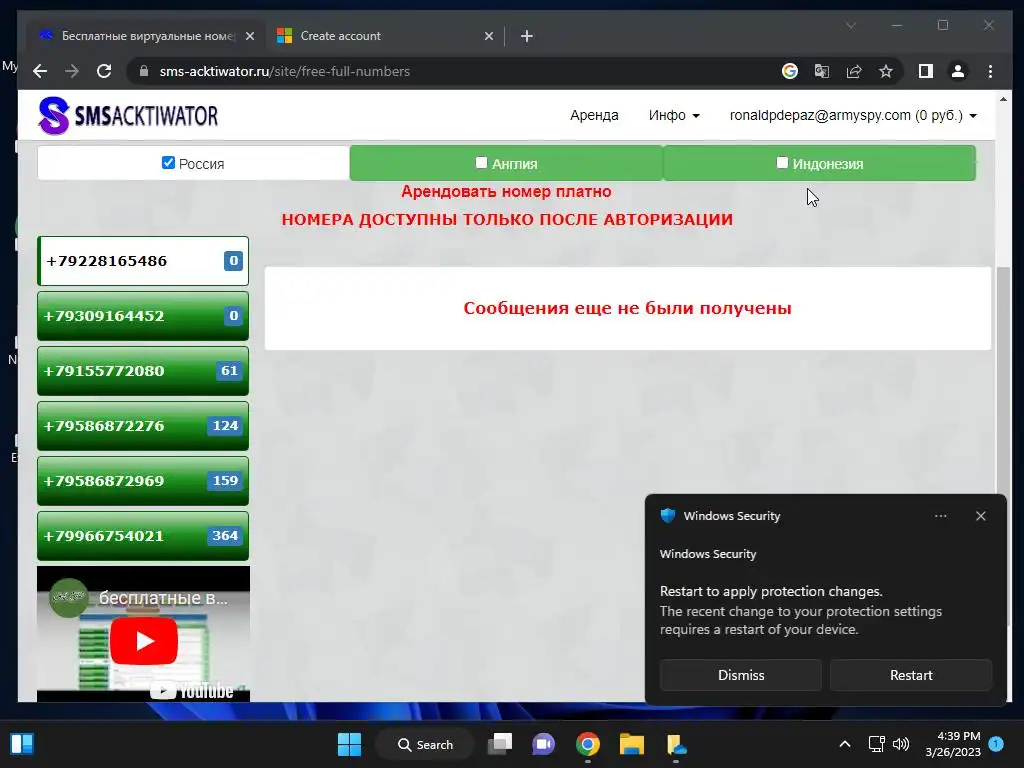Select number +79228165486
Image resolution: width=1024 pixels, height=768 pixels.
click(143, 261)
